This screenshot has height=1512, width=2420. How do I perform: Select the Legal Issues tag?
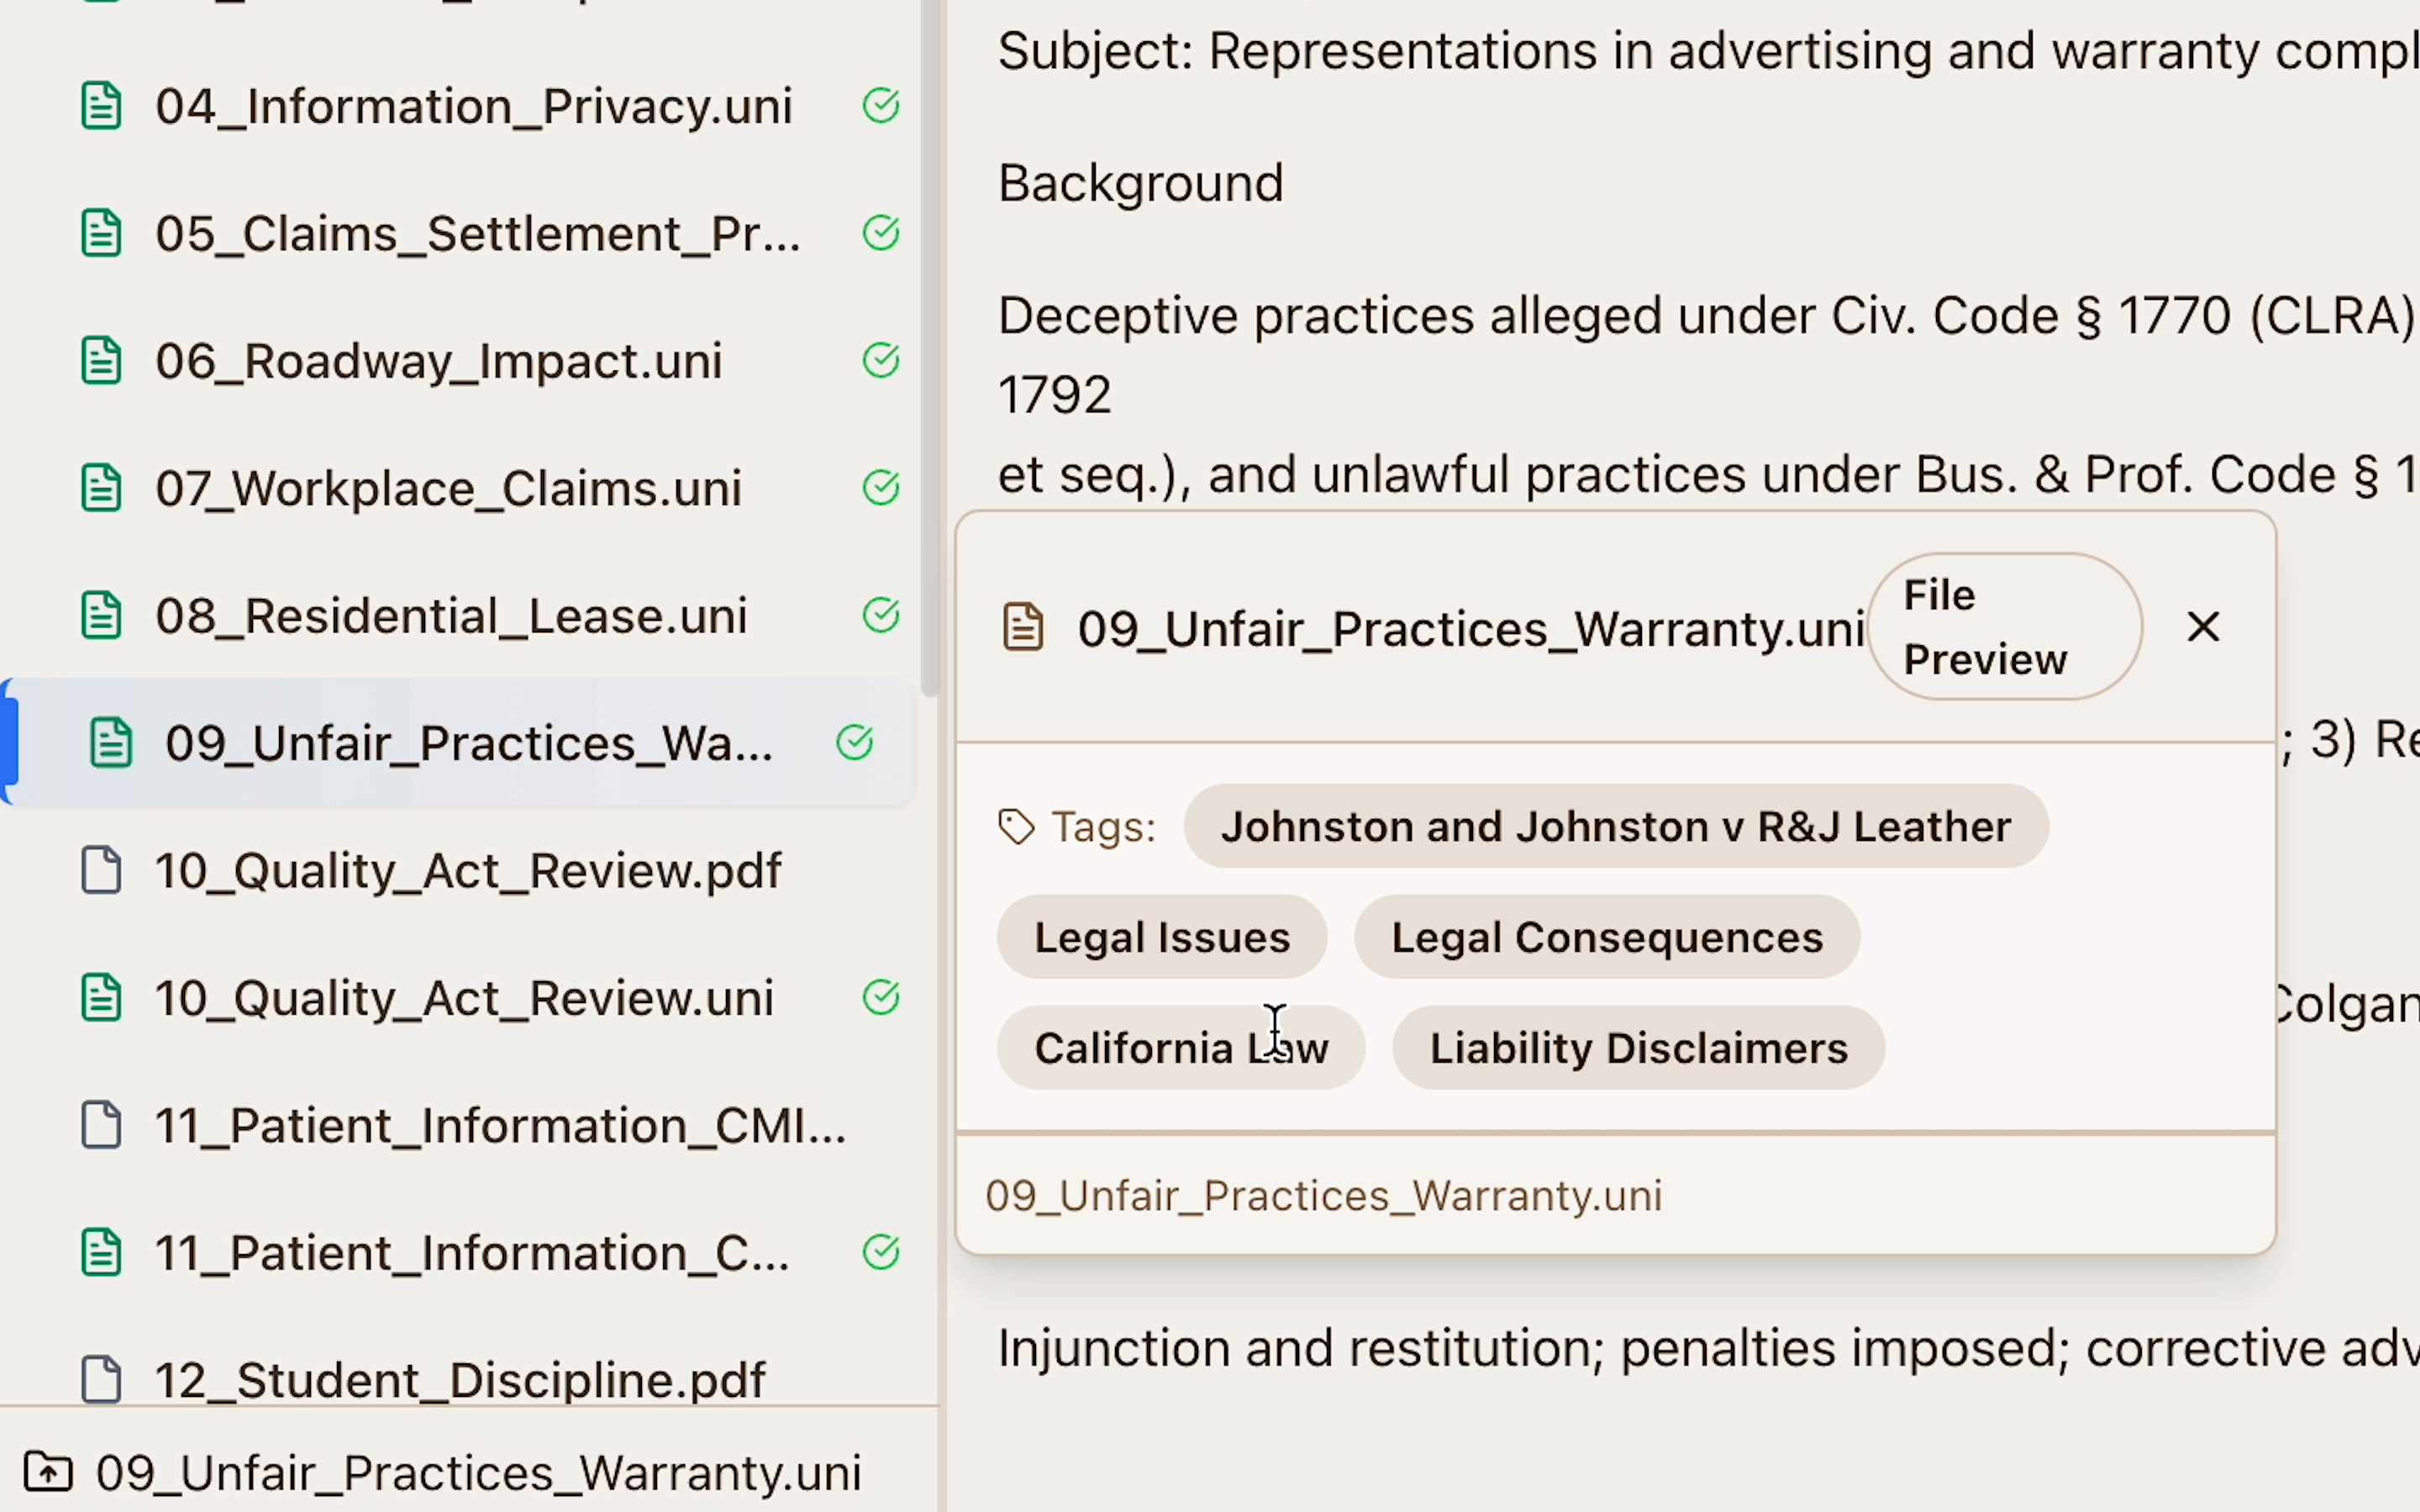[1161, 937]
